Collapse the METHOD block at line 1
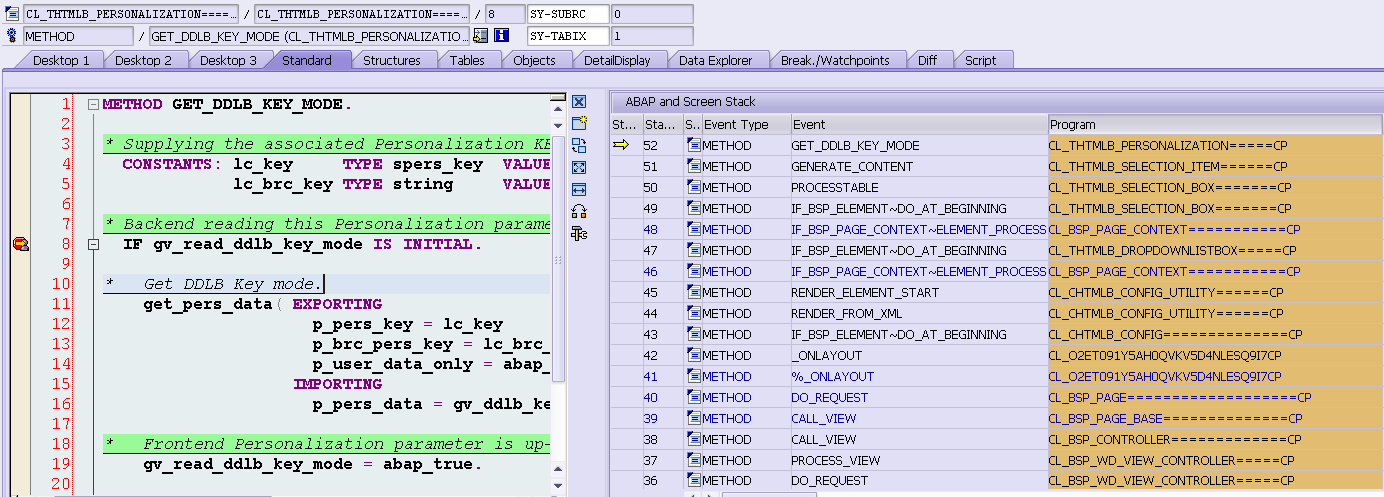This screenshot has height=497, width=1384. point(93,104)
